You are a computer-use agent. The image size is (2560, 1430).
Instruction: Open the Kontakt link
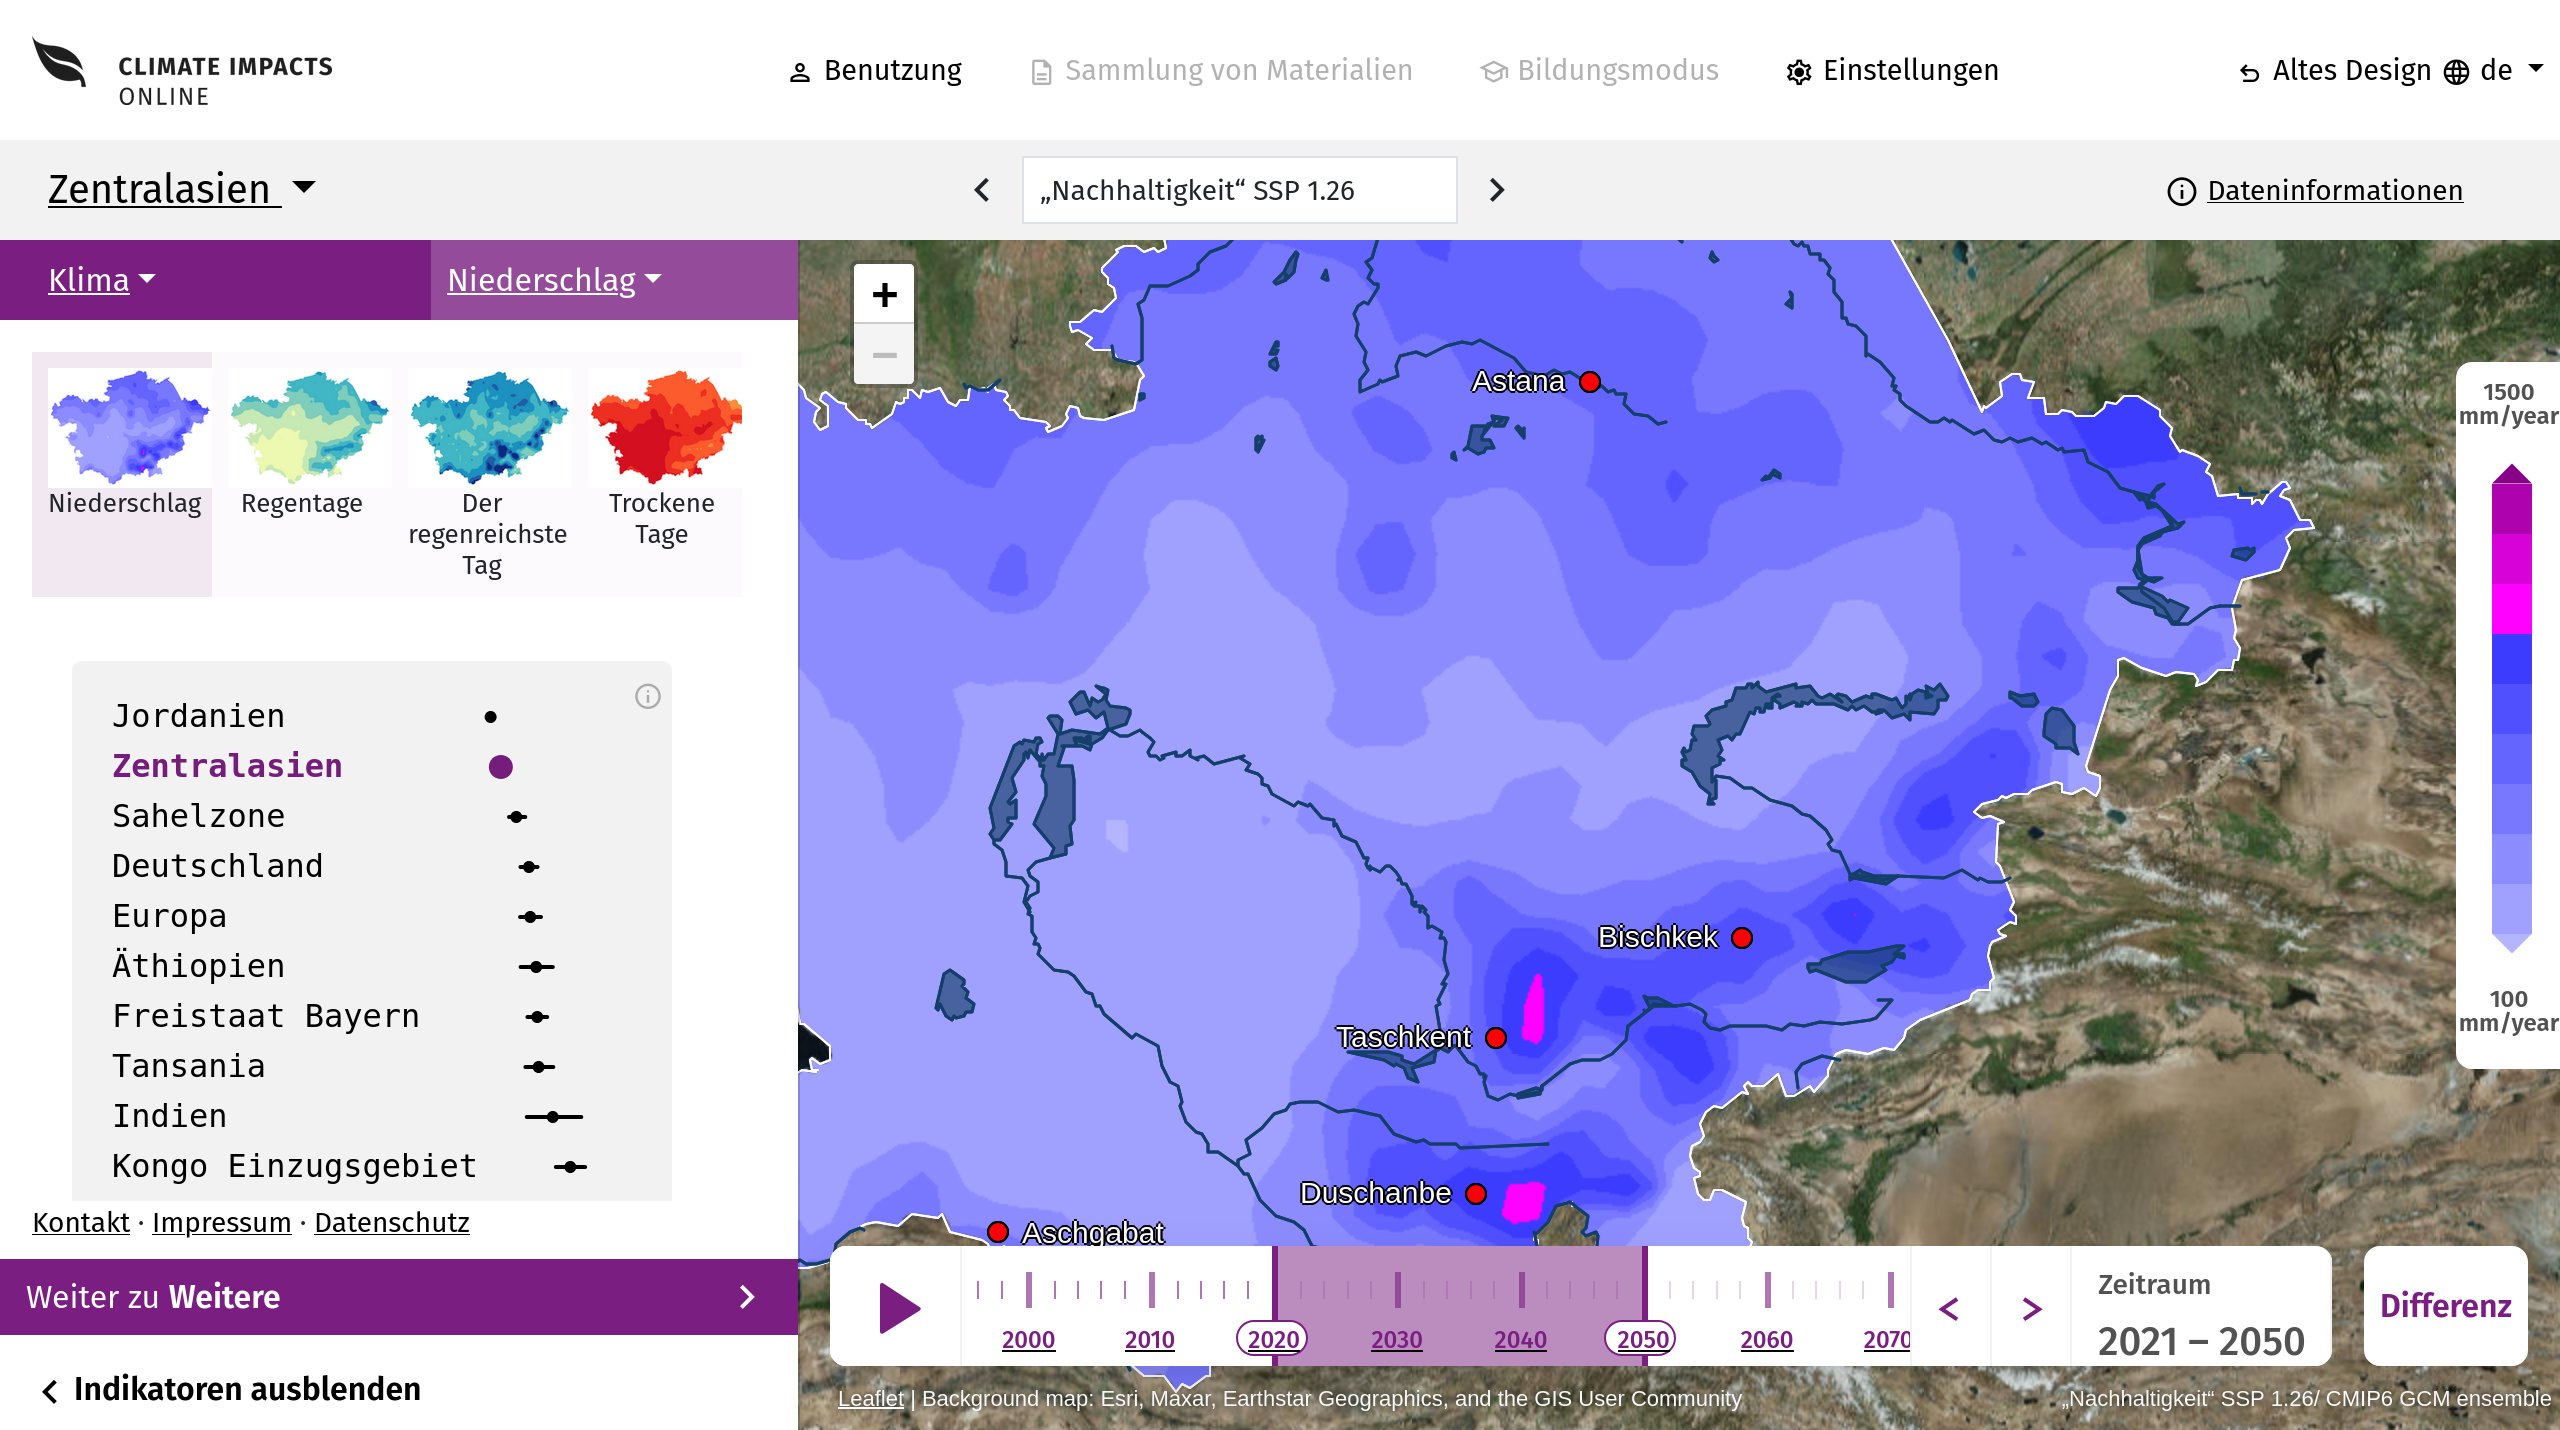[x=81, y=1222]
